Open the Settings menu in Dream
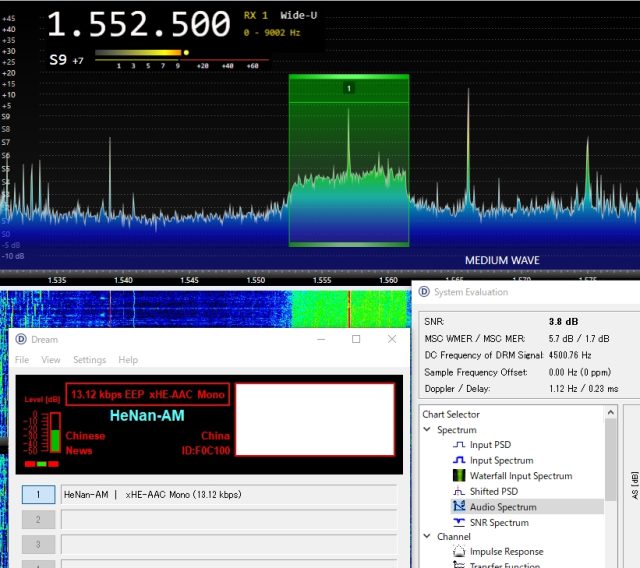Image resolution: width=640 pixels, height=568 pixels. tap(89, 360)
